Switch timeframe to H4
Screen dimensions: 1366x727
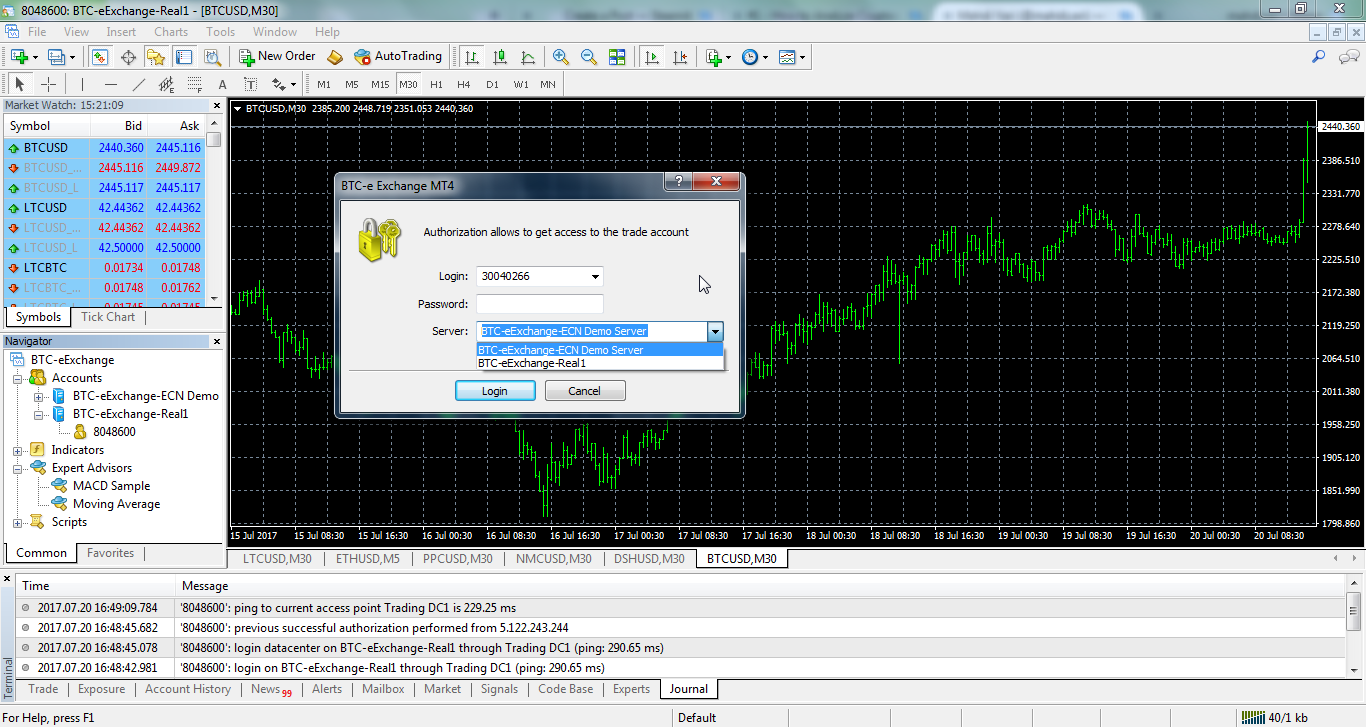point(464,84)
